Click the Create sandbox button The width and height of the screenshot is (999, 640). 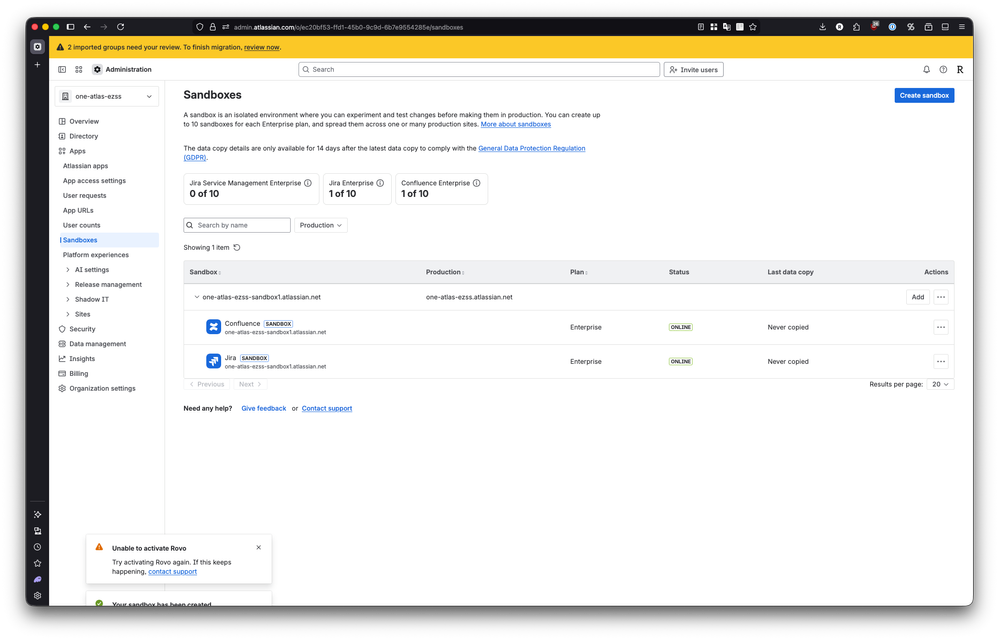(924, 96)
